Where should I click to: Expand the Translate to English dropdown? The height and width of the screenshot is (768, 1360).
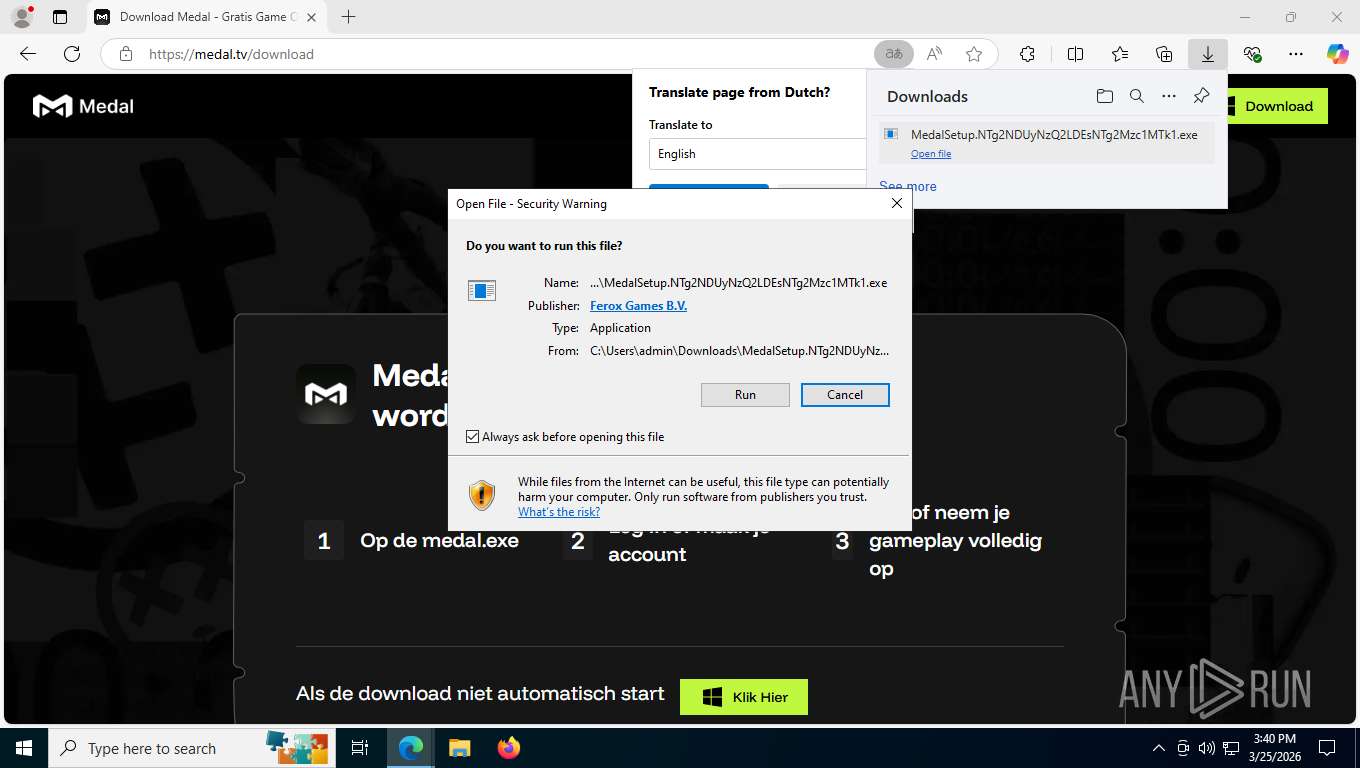pos(757,154)
